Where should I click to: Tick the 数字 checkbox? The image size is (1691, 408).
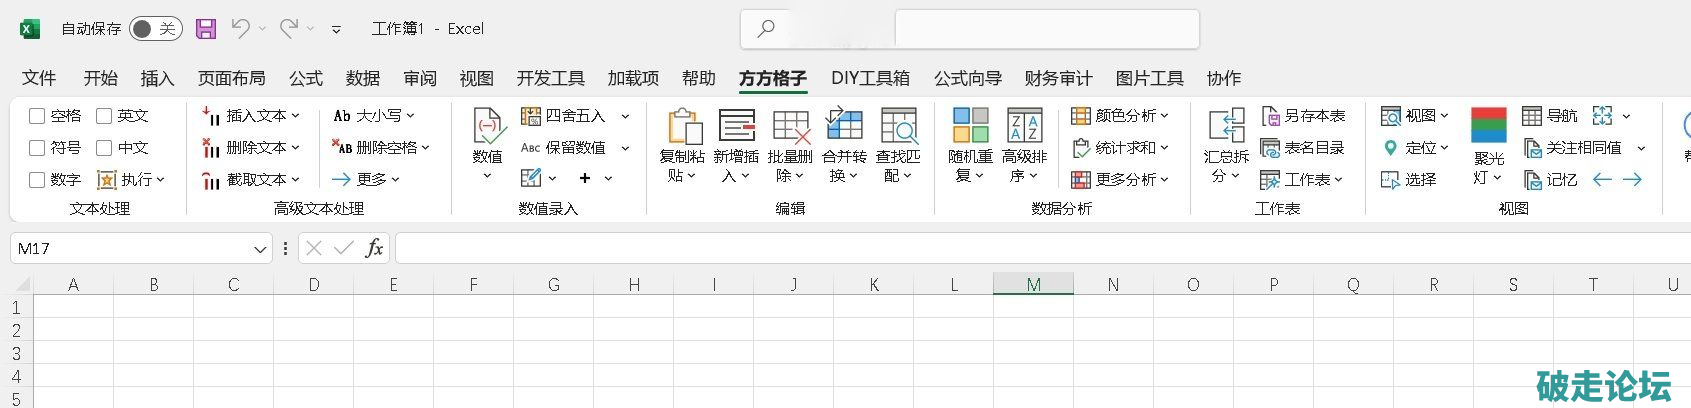[37, 180]
